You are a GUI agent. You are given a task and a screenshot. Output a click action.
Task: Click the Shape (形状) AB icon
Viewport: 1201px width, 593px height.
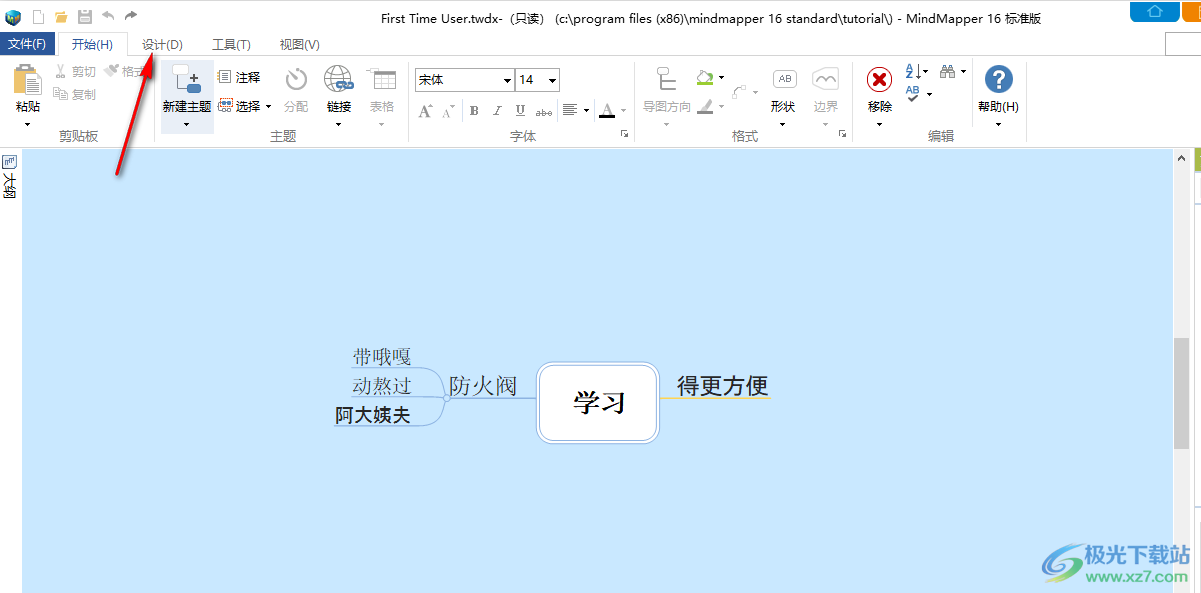(x=785, y=79)
